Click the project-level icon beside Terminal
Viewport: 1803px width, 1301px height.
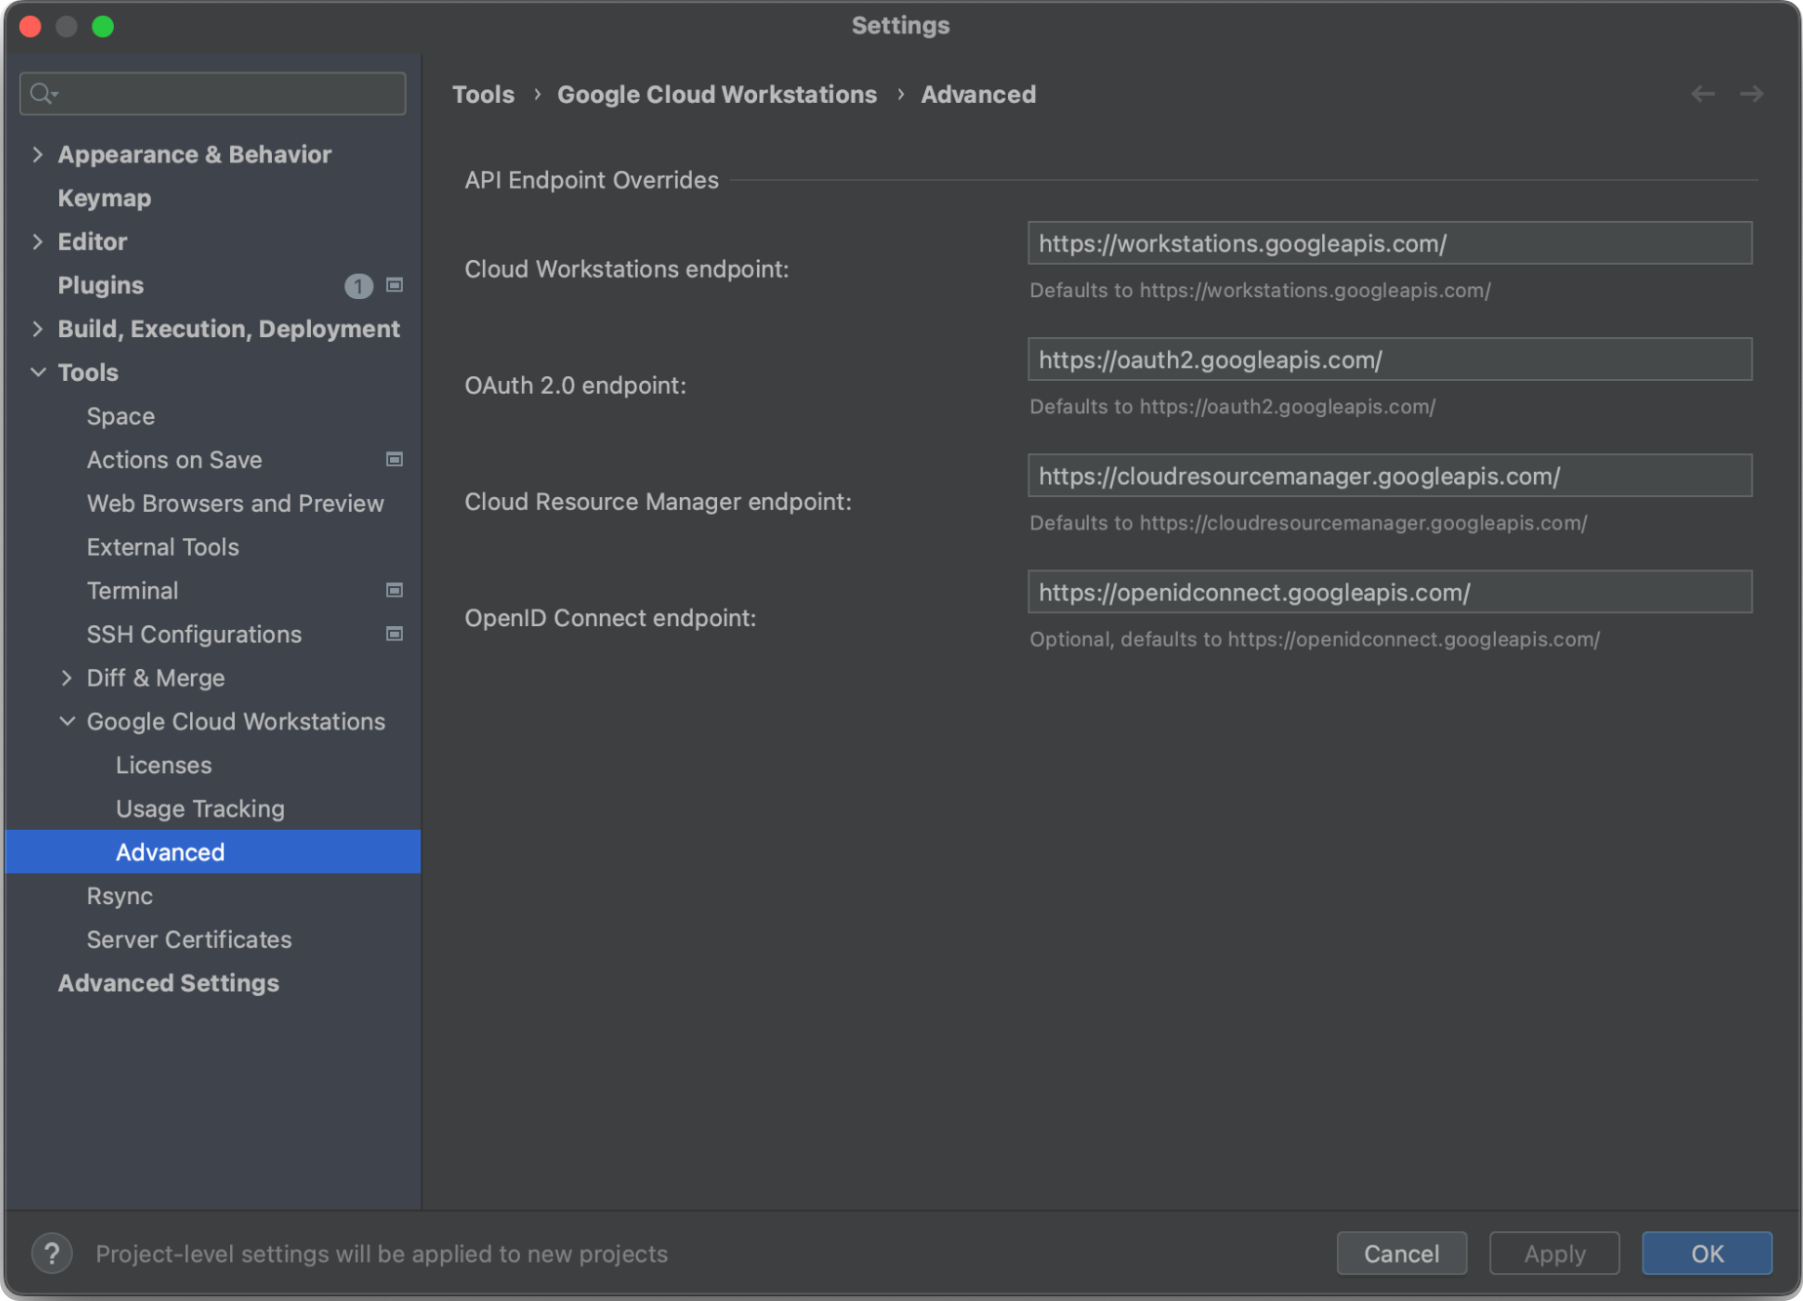click(395, 590)
